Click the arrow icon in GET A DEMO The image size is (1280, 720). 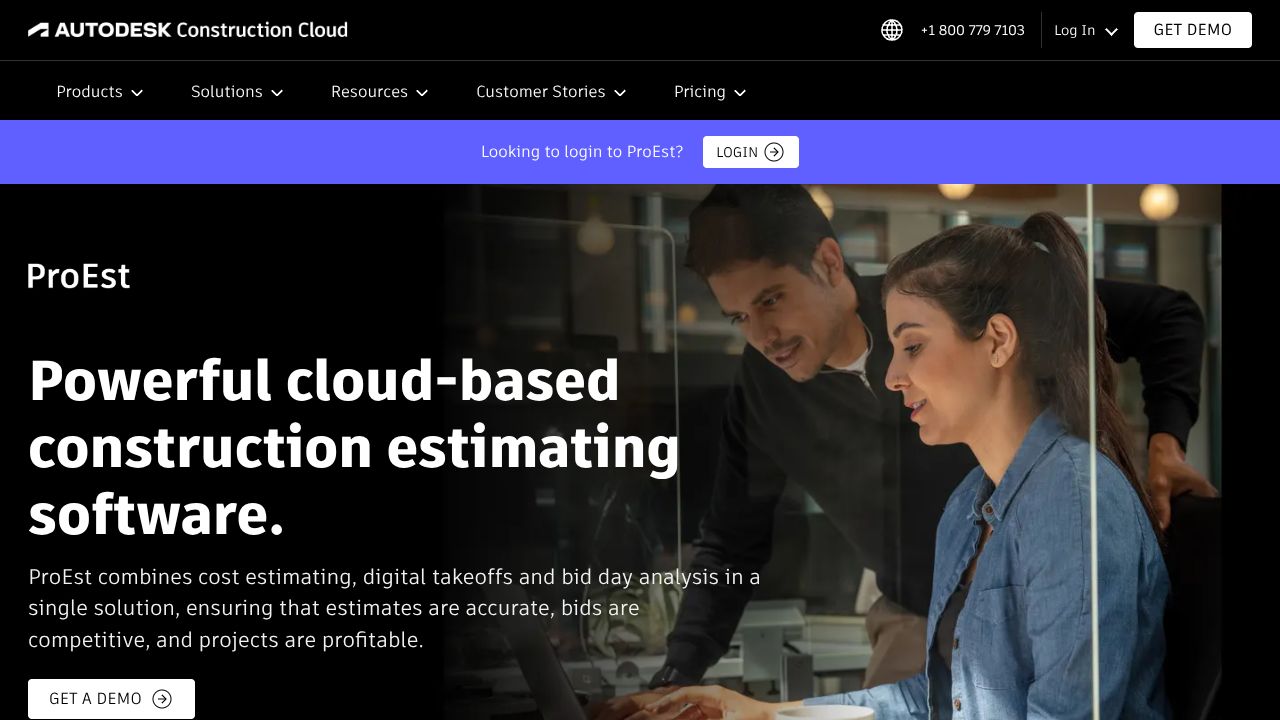[x=162, y=699]
